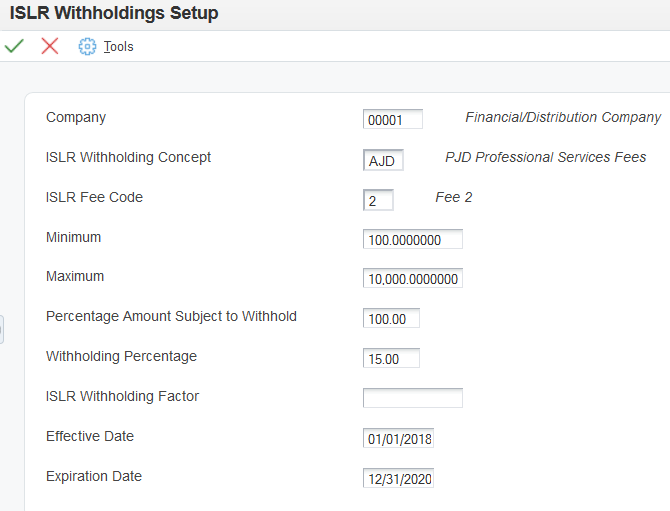Viewport: 670px width, 511px height.
Task: Click the Fee 2 description text
Action: pyautogui.click(x=454, y=197)
